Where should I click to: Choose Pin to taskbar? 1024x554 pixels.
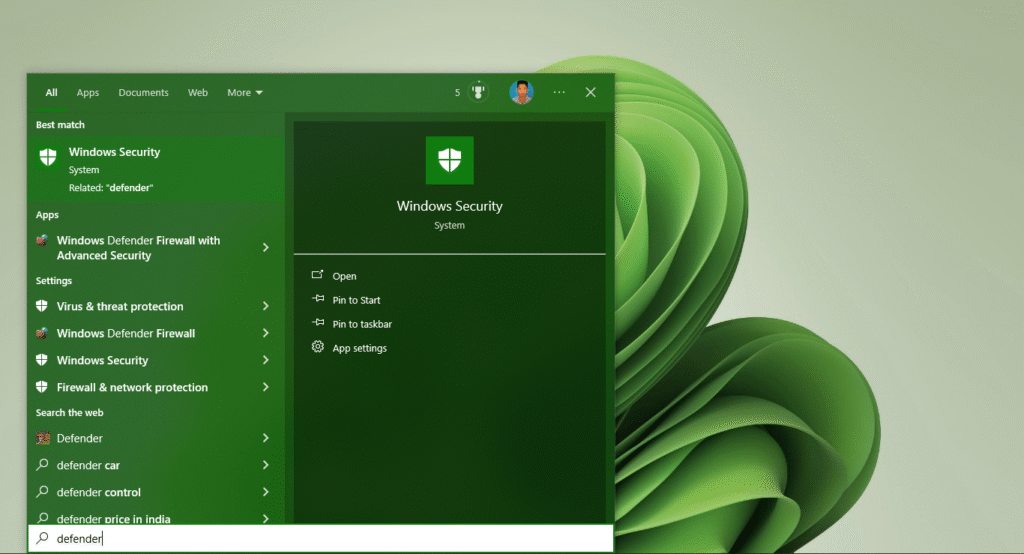click(x=362, y=324)
